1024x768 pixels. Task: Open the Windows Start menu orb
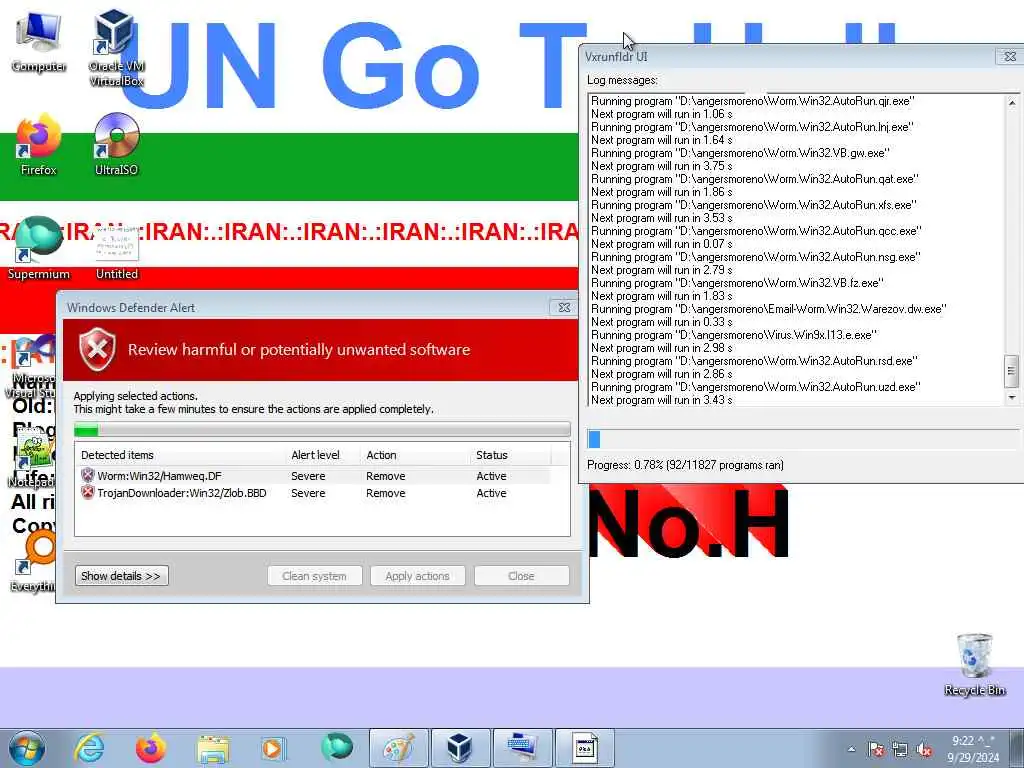pos(26,748)
